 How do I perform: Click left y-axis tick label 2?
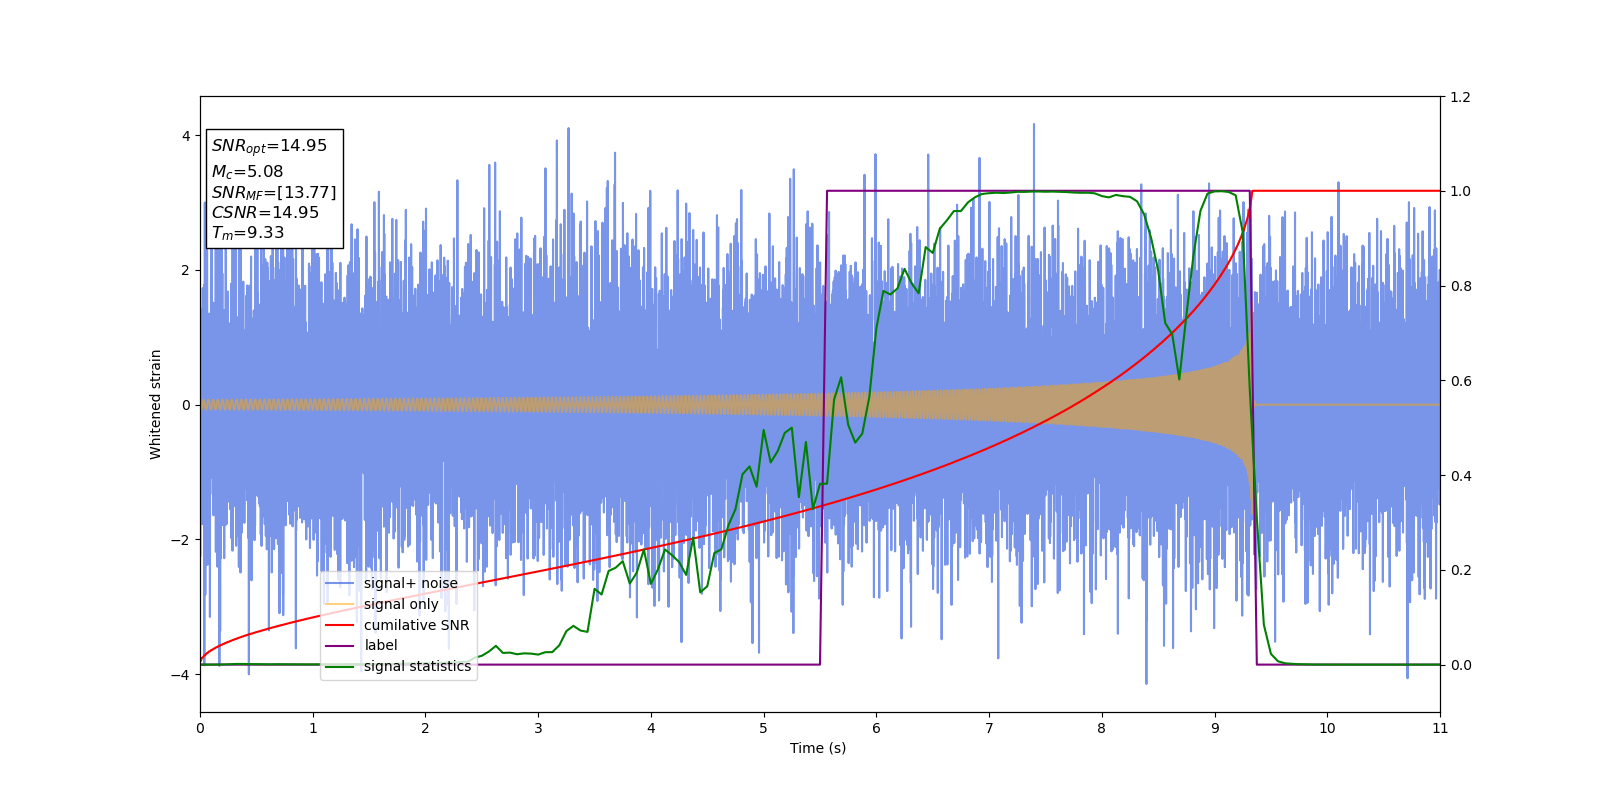(186, 270)
